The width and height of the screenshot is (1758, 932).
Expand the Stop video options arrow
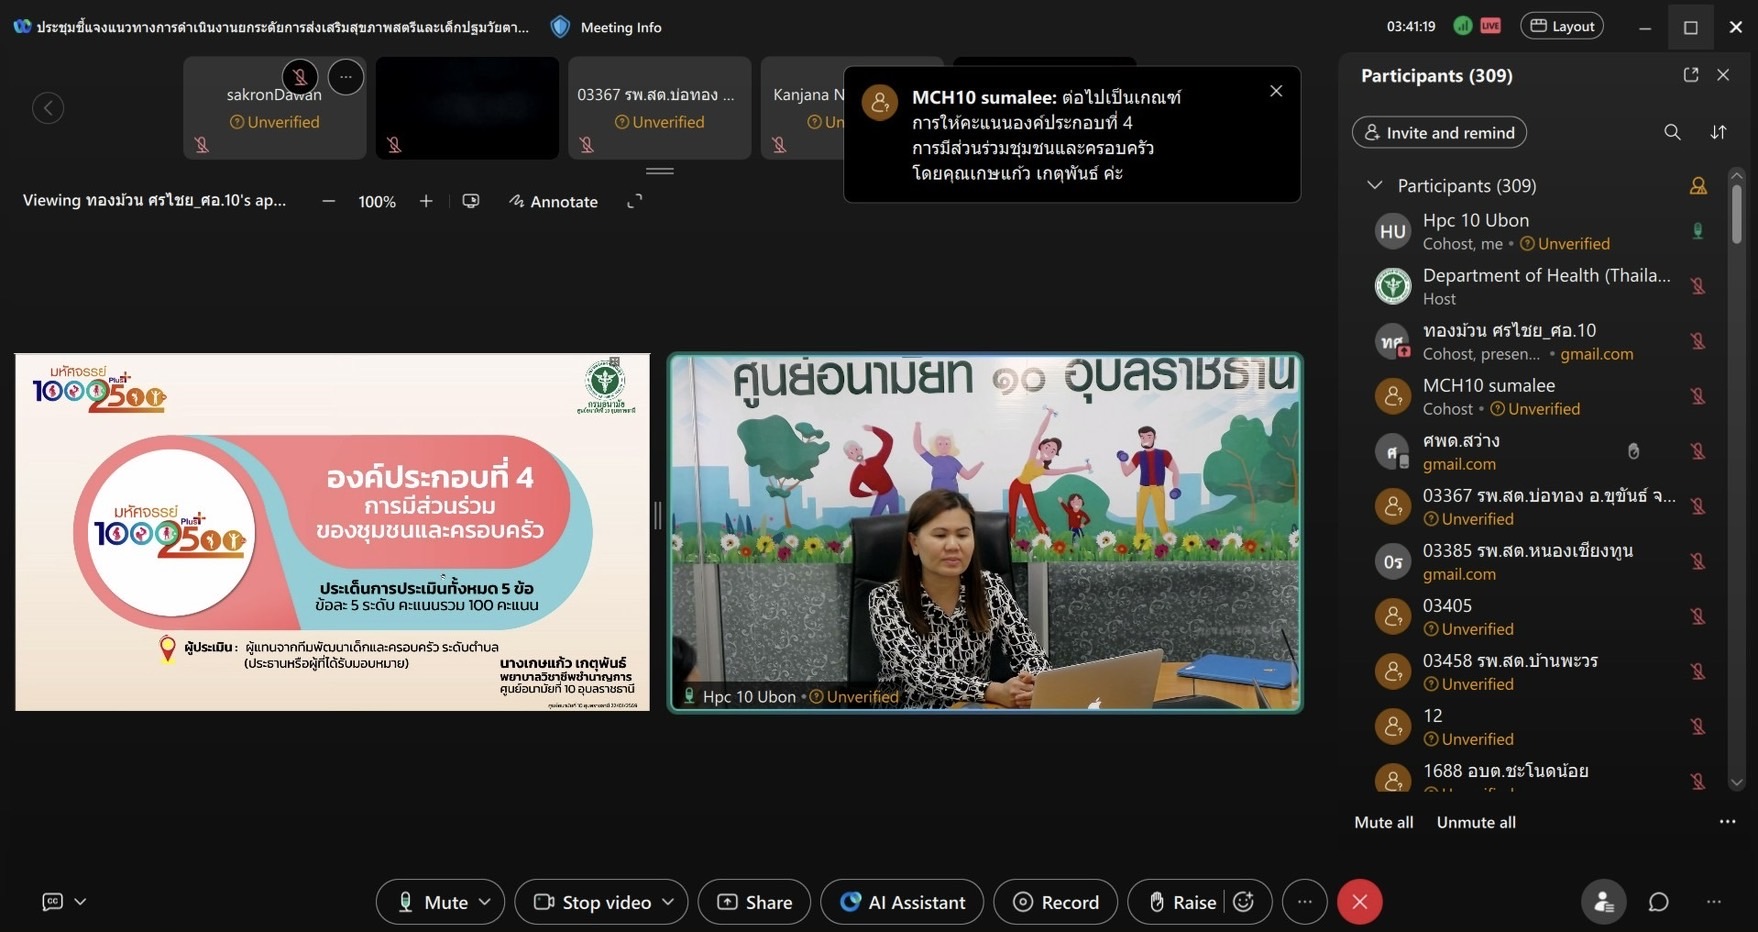668,902
